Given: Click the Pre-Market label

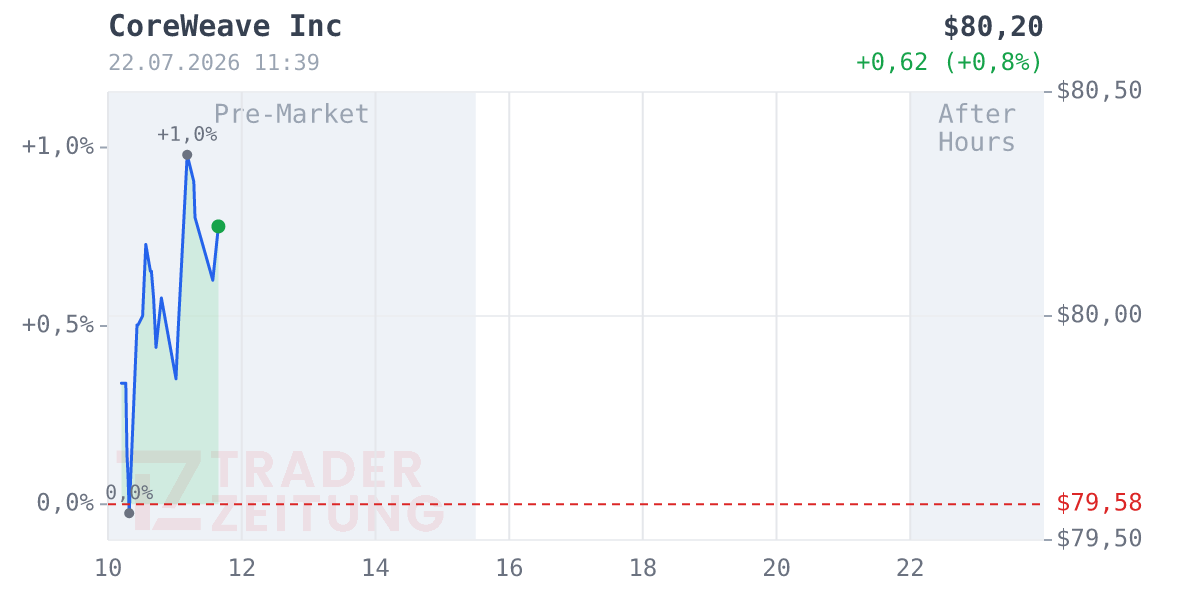Looking at the screenshot, I should pyautogui.click(x=291, y=114).
